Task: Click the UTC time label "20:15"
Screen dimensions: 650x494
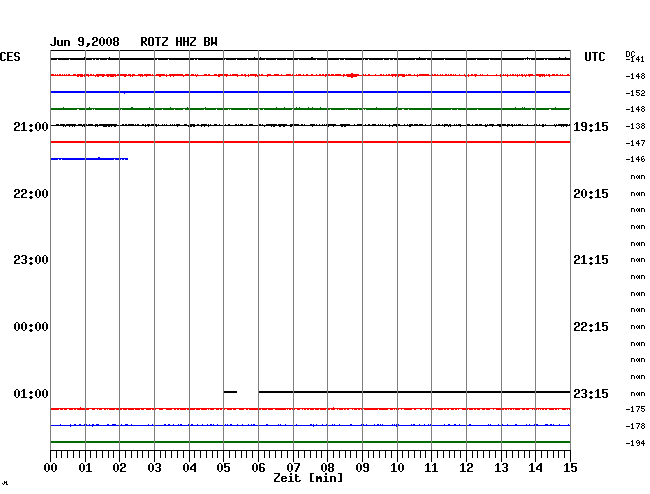Action: tap(591, 194)
